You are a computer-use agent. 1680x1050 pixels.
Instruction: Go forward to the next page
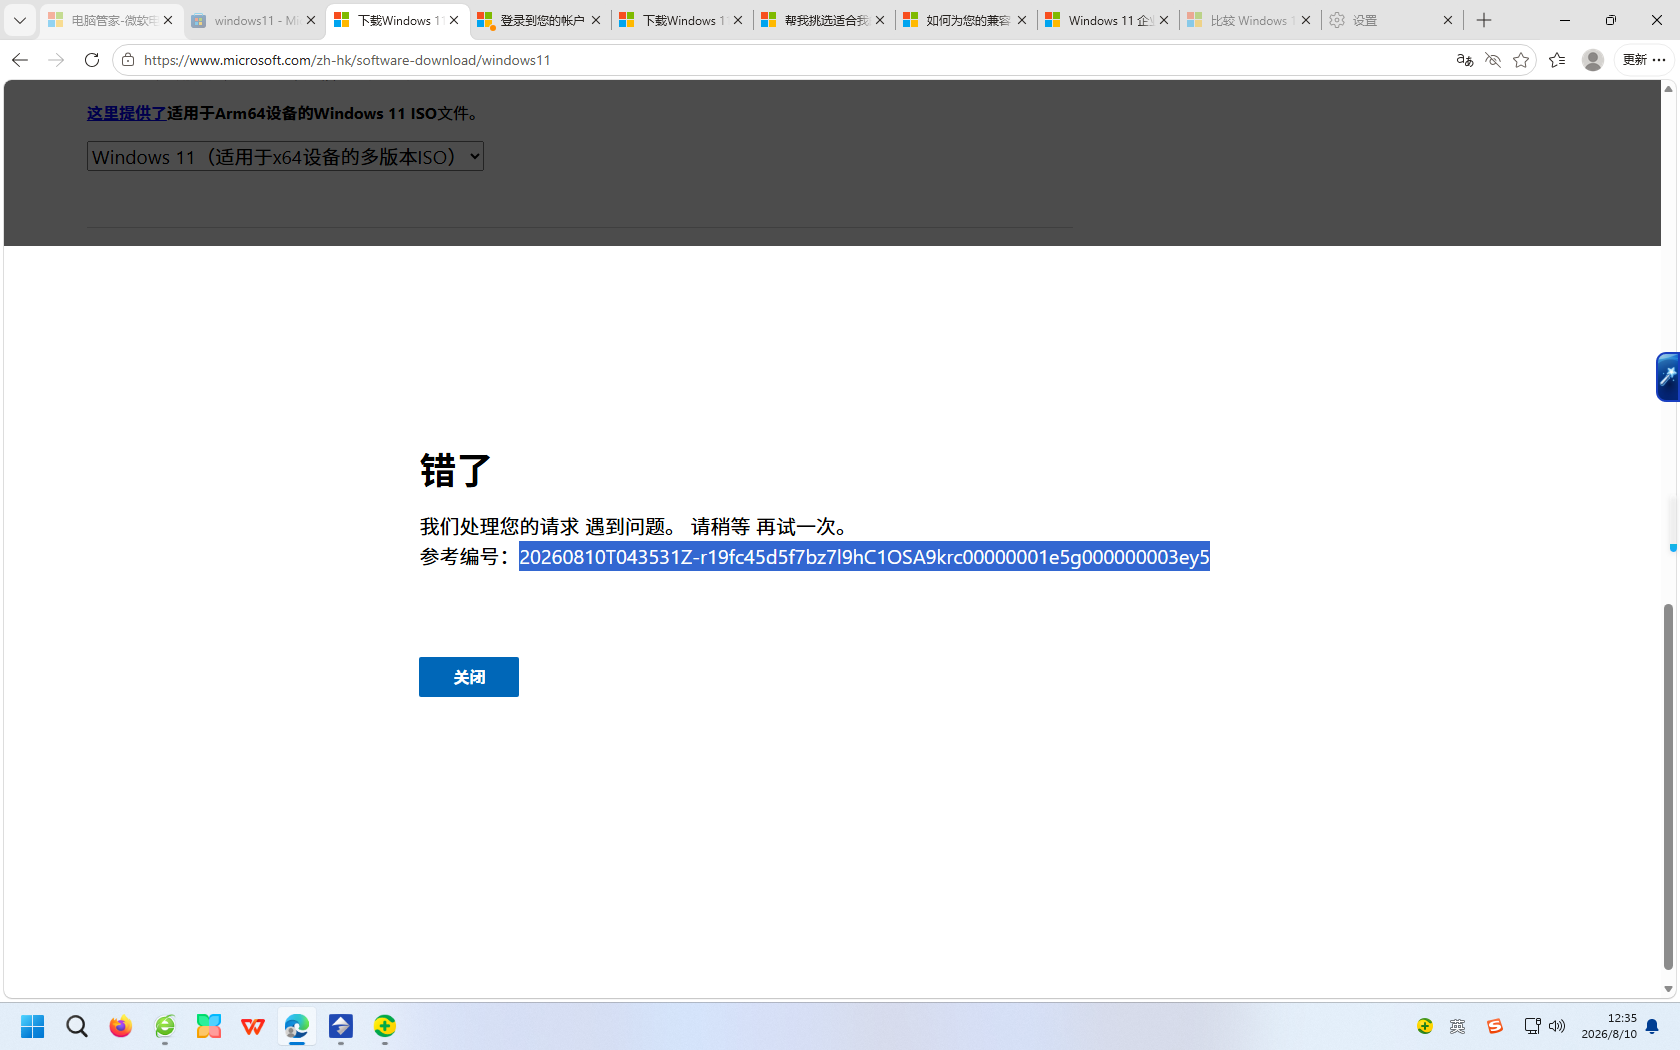56,60
